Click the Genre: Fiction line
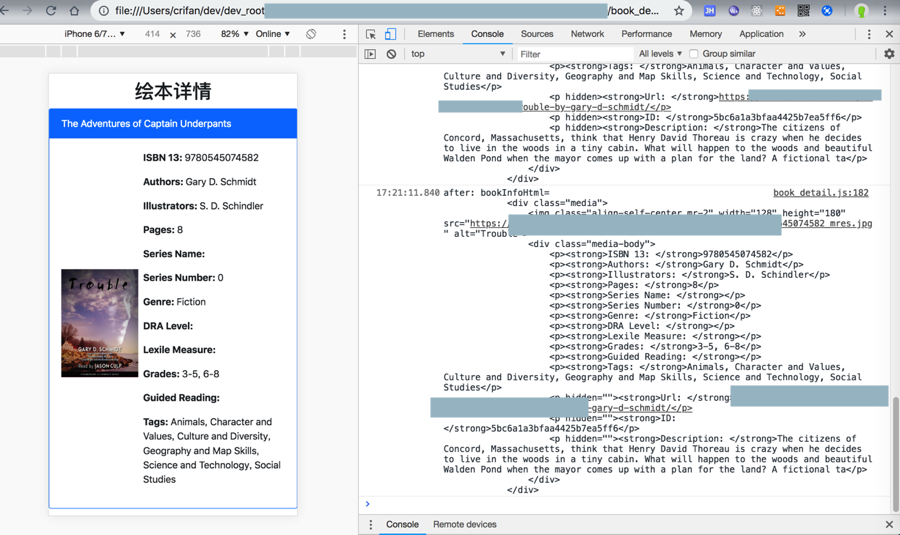Viewport: 900px width, 535px height. click(x=174, y=301)
